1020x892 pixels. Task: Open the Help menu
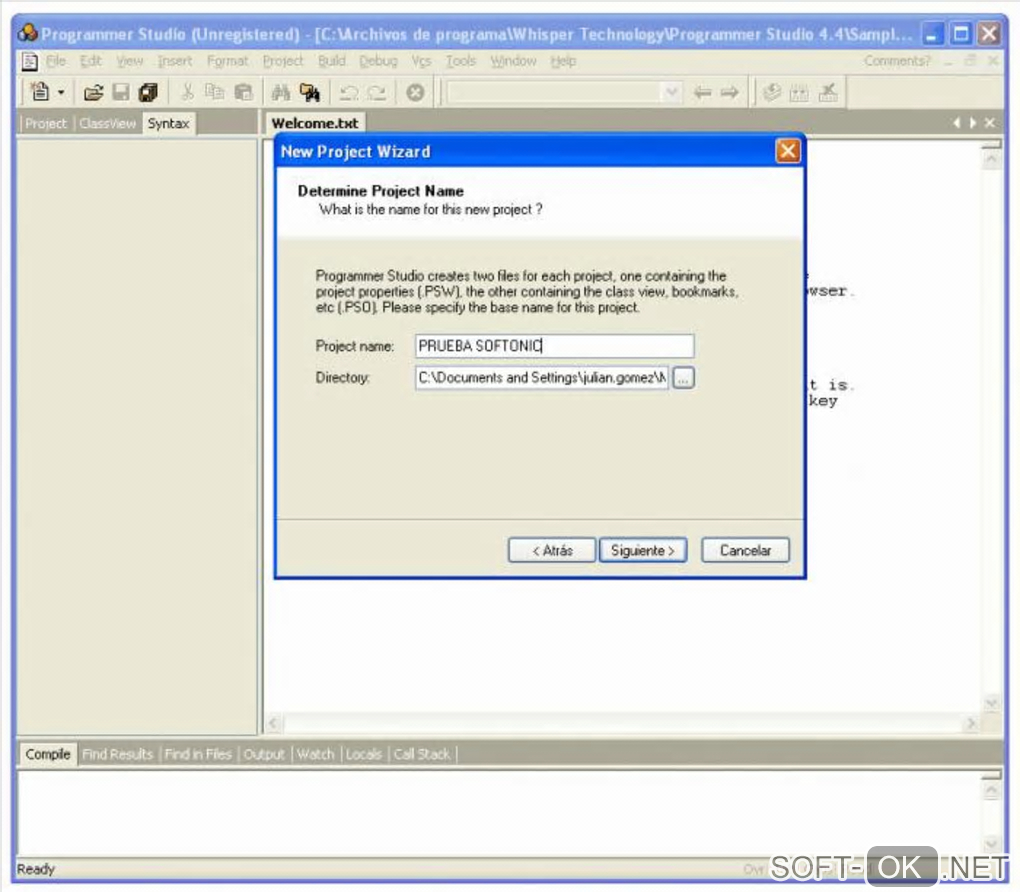[x=563, y=61]
